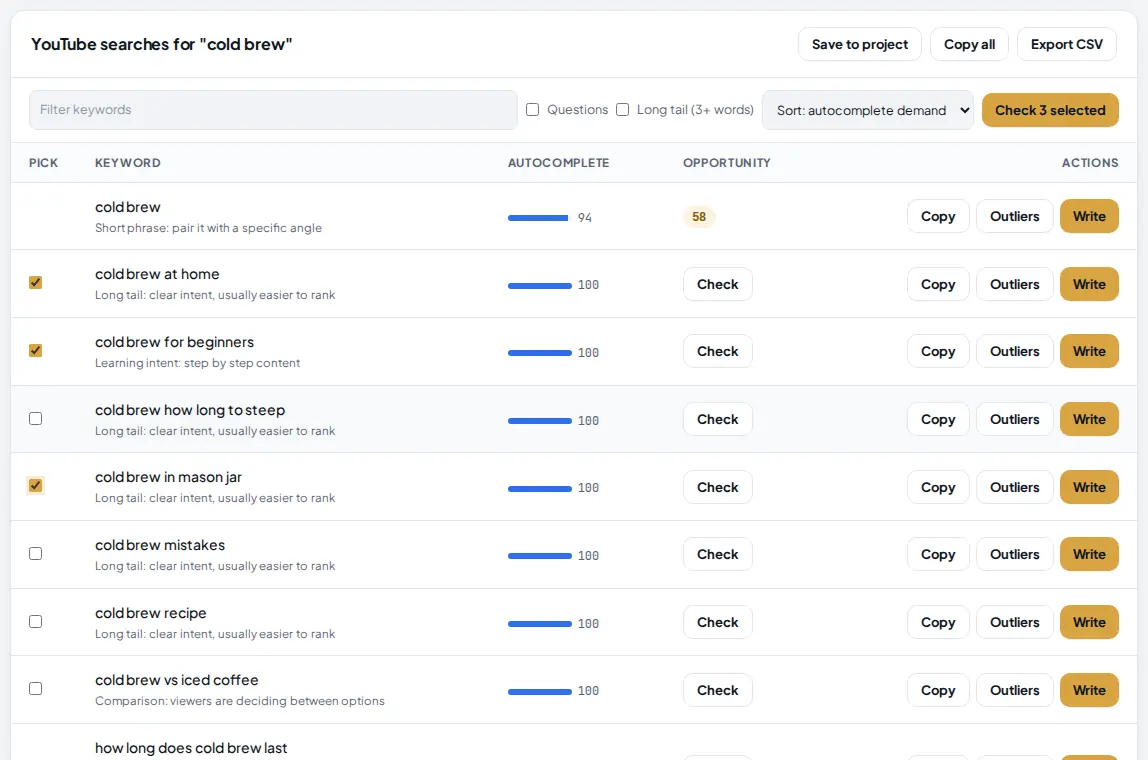
Task: Outliers for 'cold brew in mason jar'
Action: click(x=1014, y=487)
